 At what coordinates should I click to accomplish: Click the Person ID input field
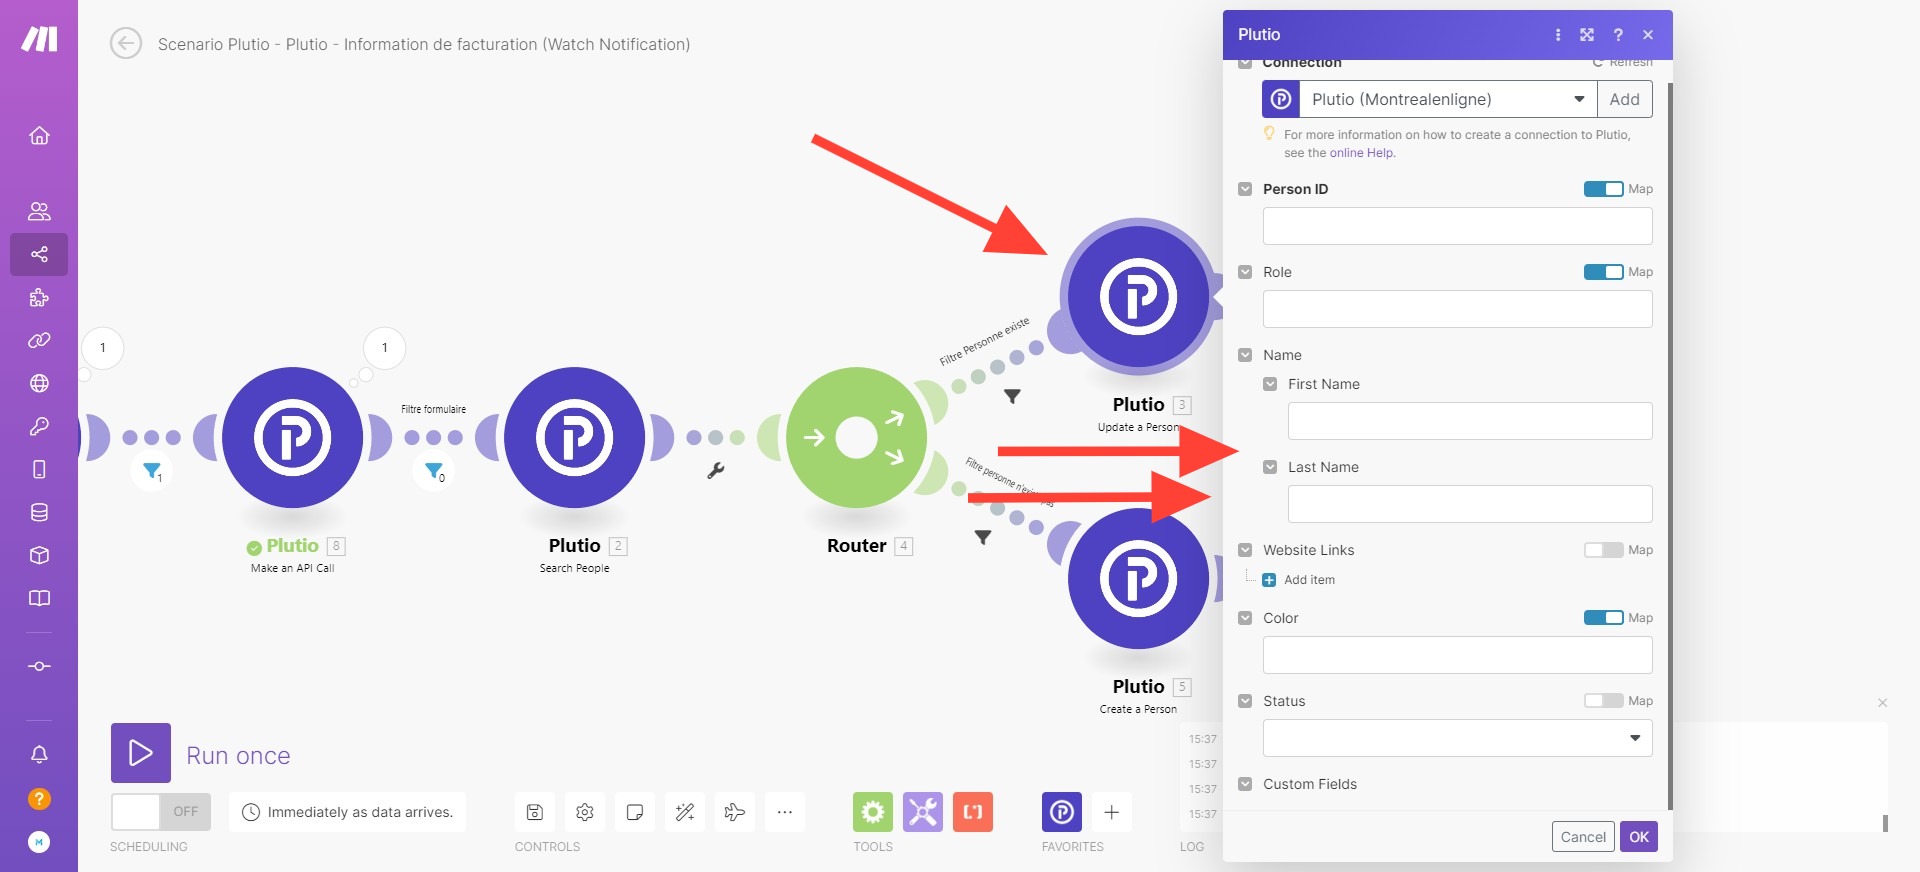(x=1457, y=226)
